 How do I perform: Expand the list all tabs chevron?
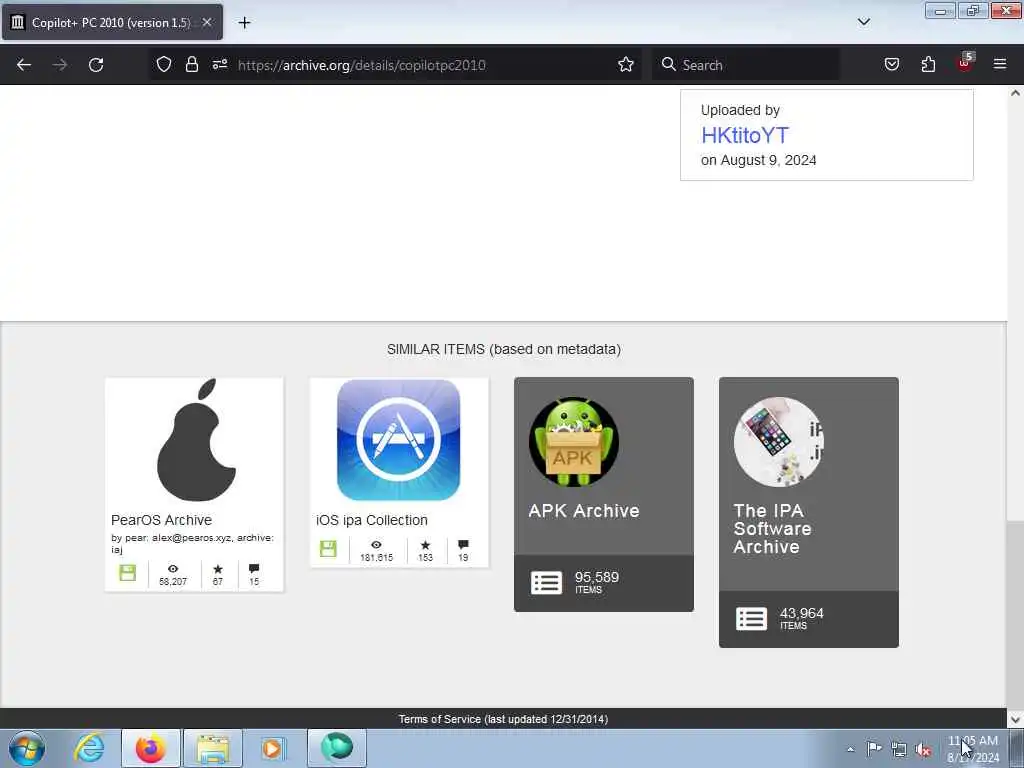[864, 22]
